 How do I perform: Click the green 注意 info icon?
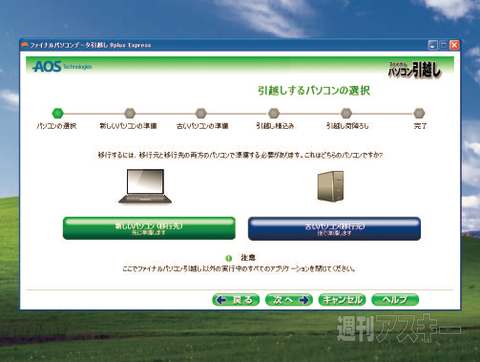pos(228,258)
